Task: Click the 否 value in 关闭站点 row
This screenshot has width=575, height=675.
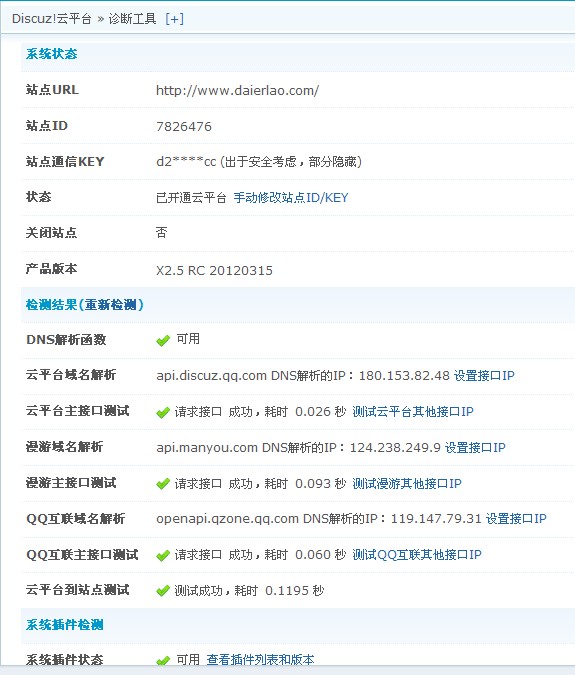Action: pos(161,233)
